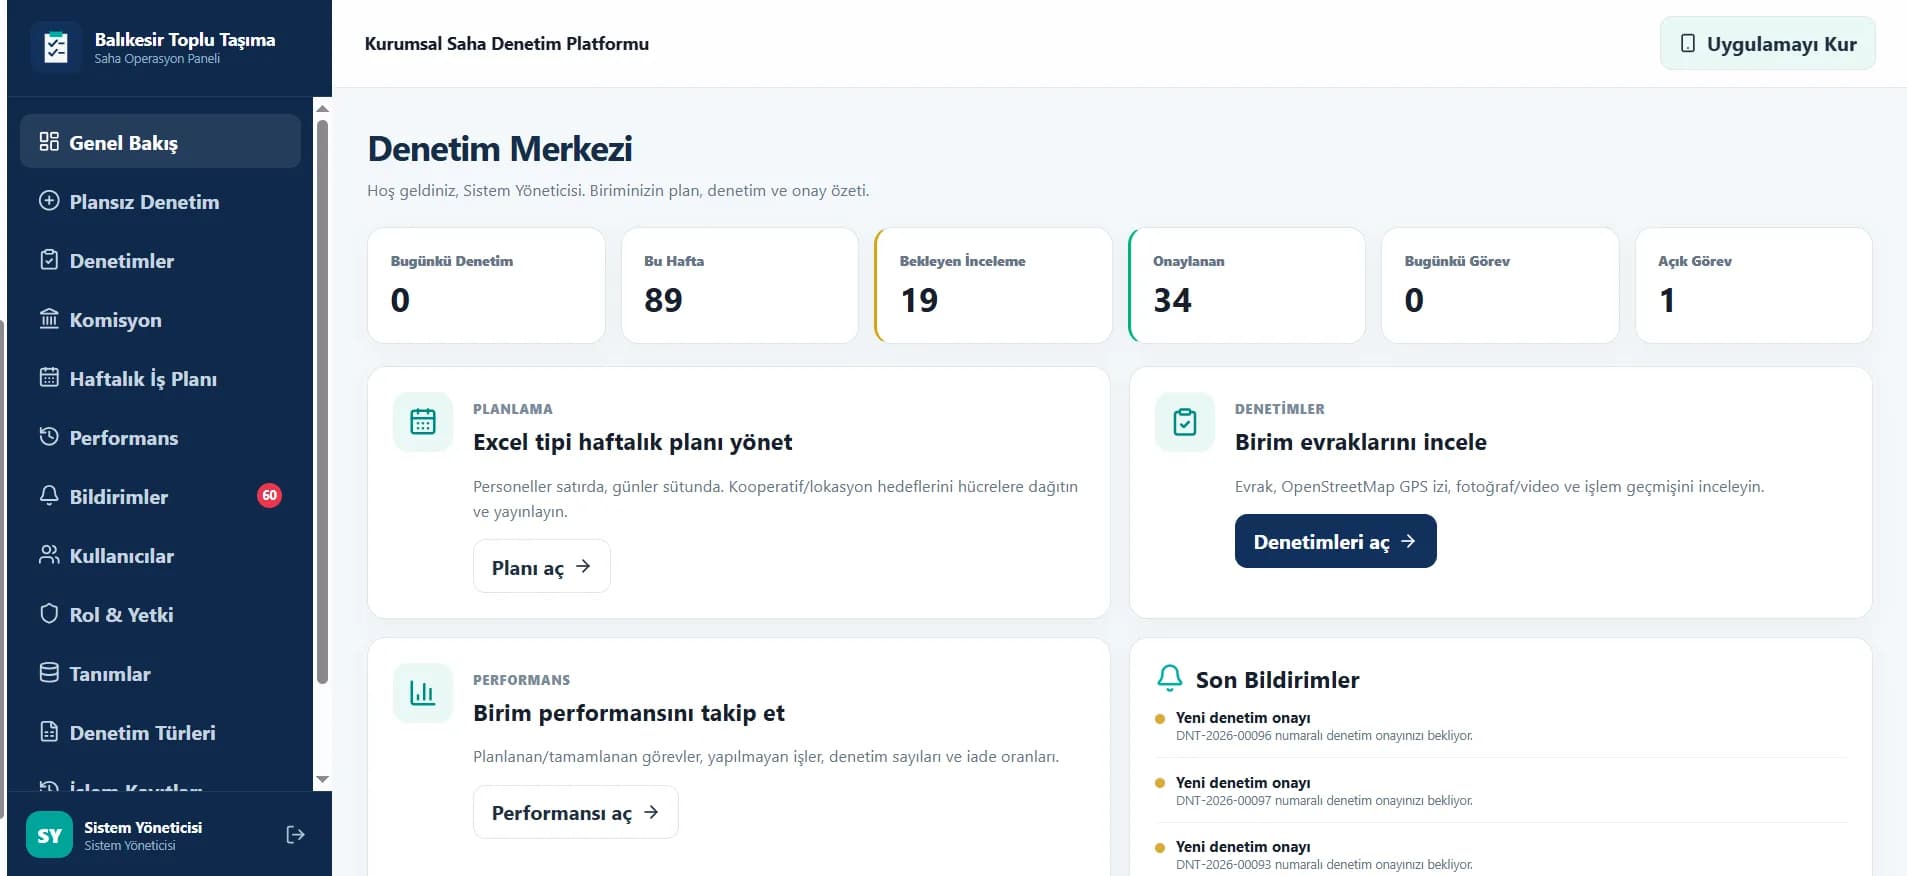Click the 60 notifications badge
The width and height of the screenshot is (1907, 876).
(269, 495)
